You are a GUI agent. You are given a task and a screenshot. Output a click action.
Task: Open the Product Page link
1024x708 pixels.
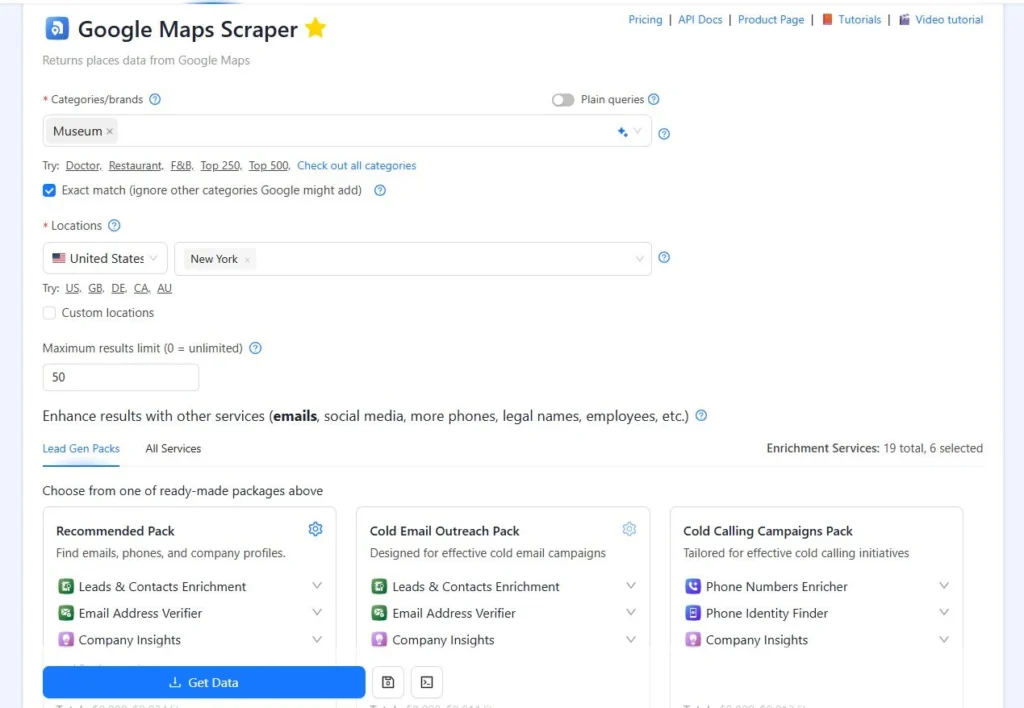click(x=771, y=20)
